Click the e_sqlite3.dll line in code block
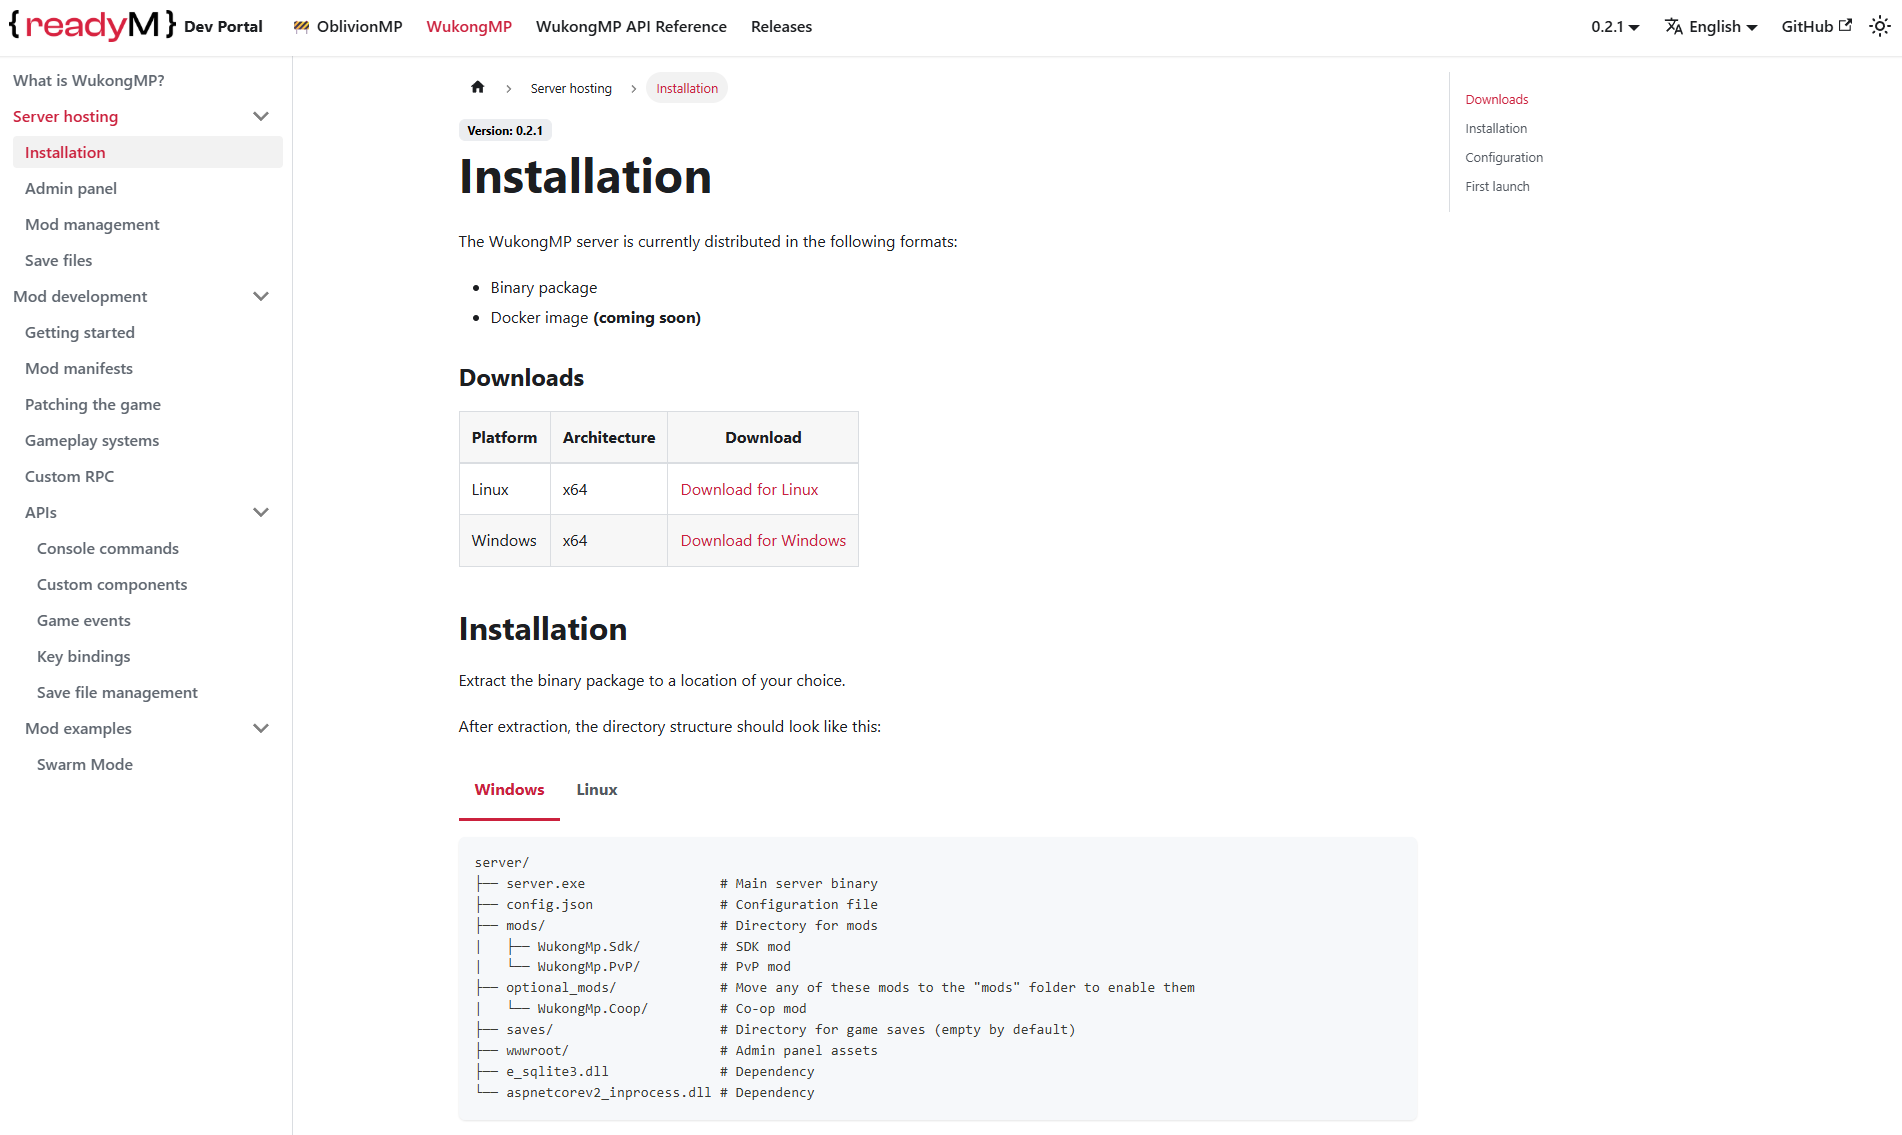 (644, 1072)
